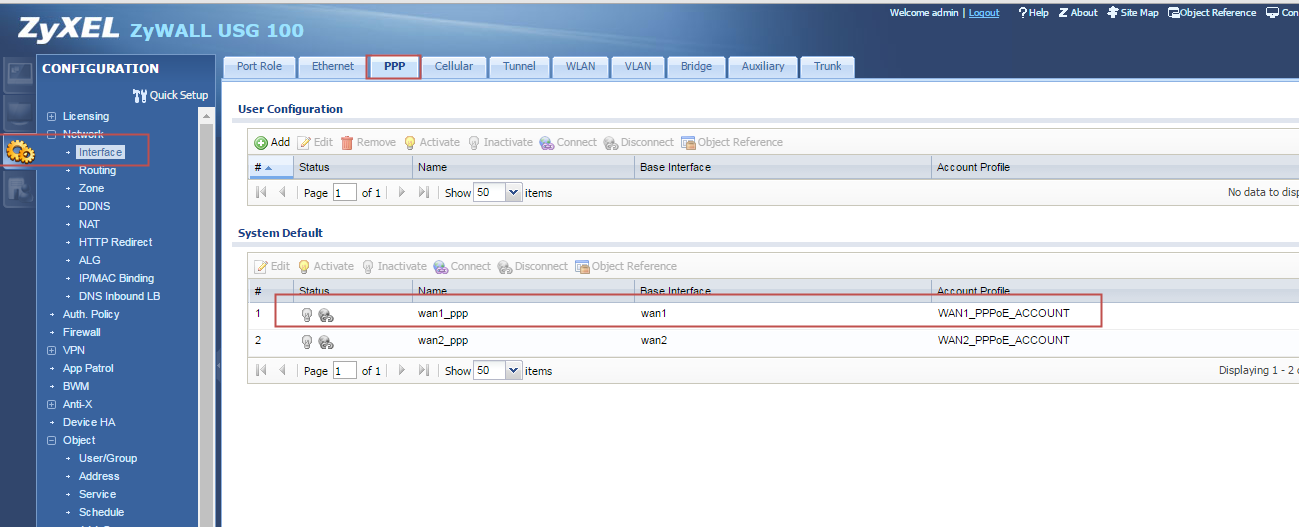The width and height of the screenshot is (1299, 527).
Task: Expand the VPN menu node
Action: coord(52,351)
